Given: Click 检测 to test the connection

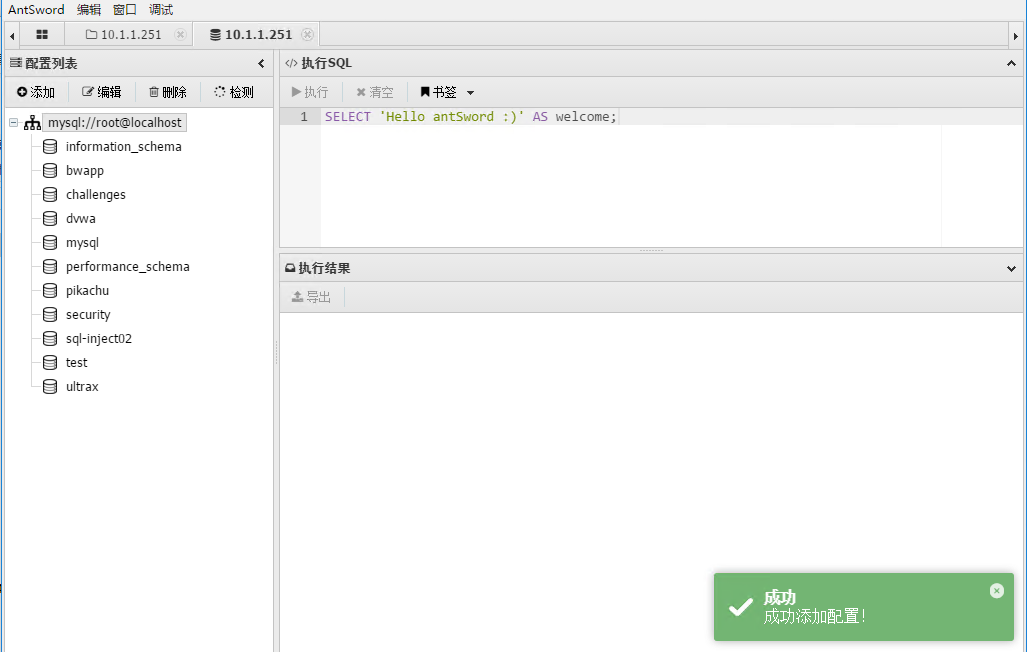Looking at the screenshot, I should tap(234, 92).
